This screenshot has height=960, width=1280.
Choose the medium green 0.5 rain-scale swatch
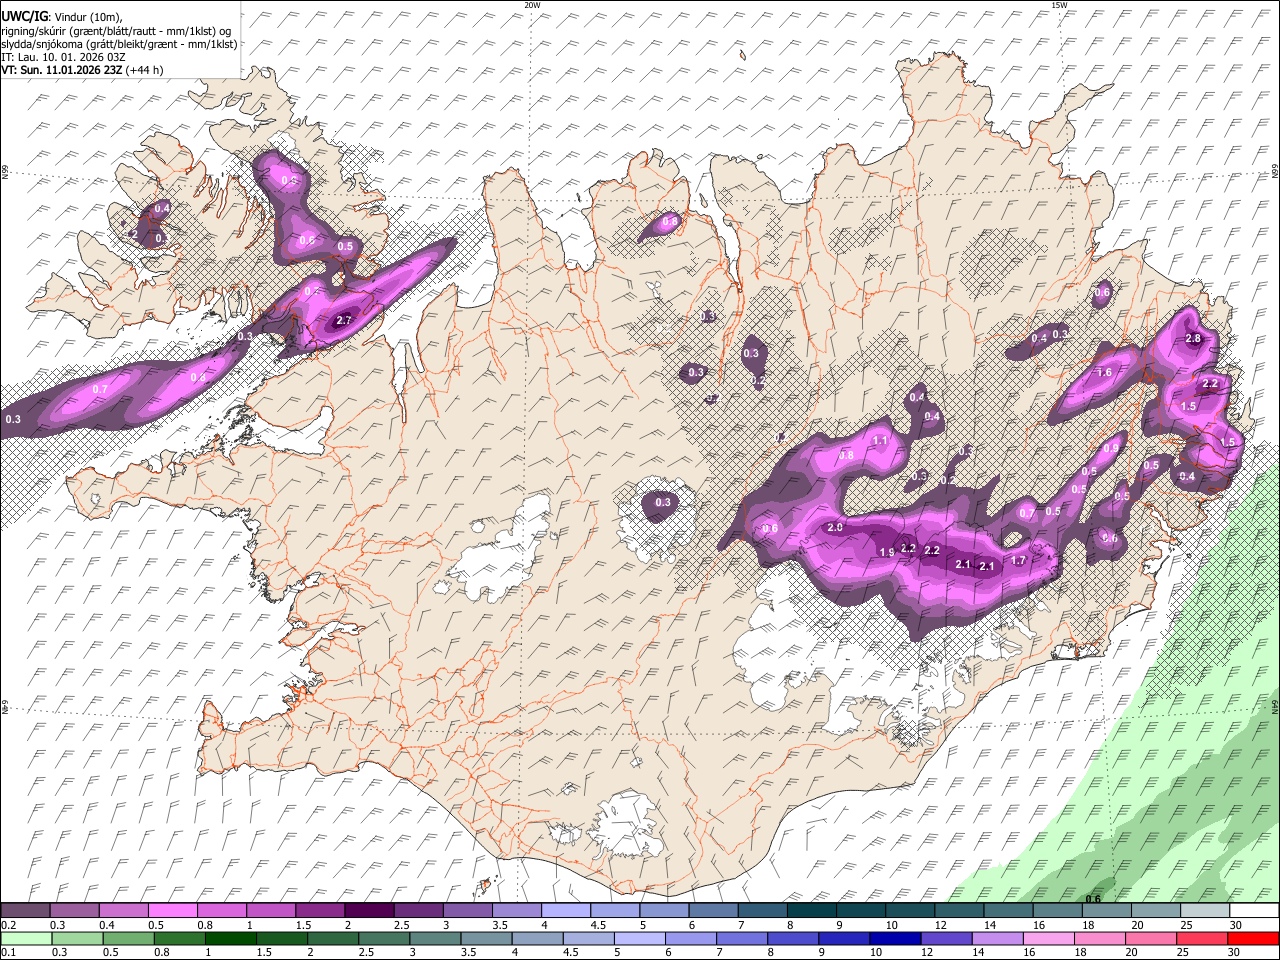128,938
